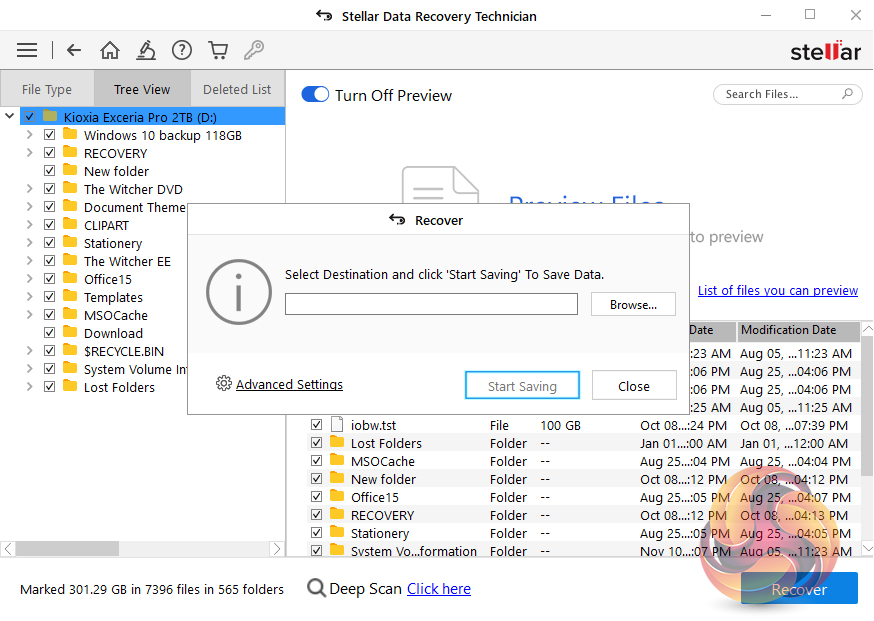Screen dimensions: 874x621
Task: Click the search magnifier in Search Files
Action: click(x=847, y=94)
